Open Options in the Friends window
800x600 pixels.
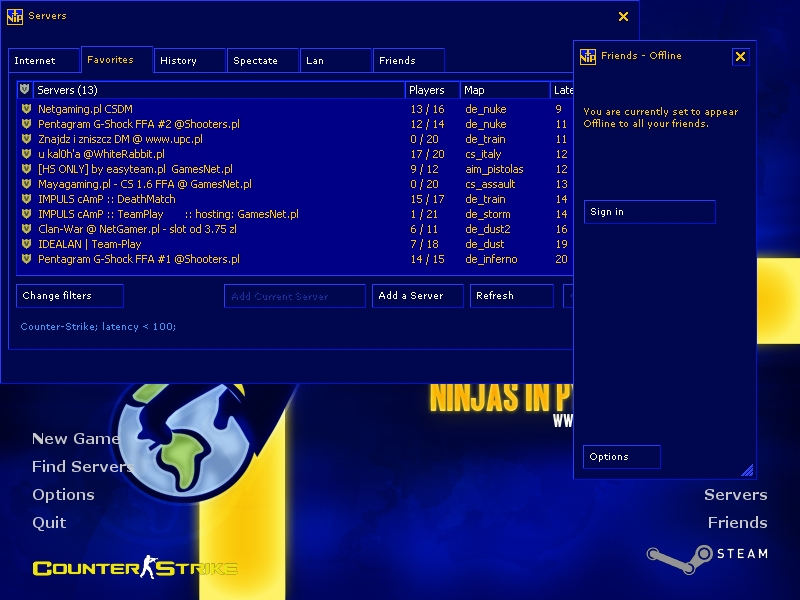click(622, 457)
